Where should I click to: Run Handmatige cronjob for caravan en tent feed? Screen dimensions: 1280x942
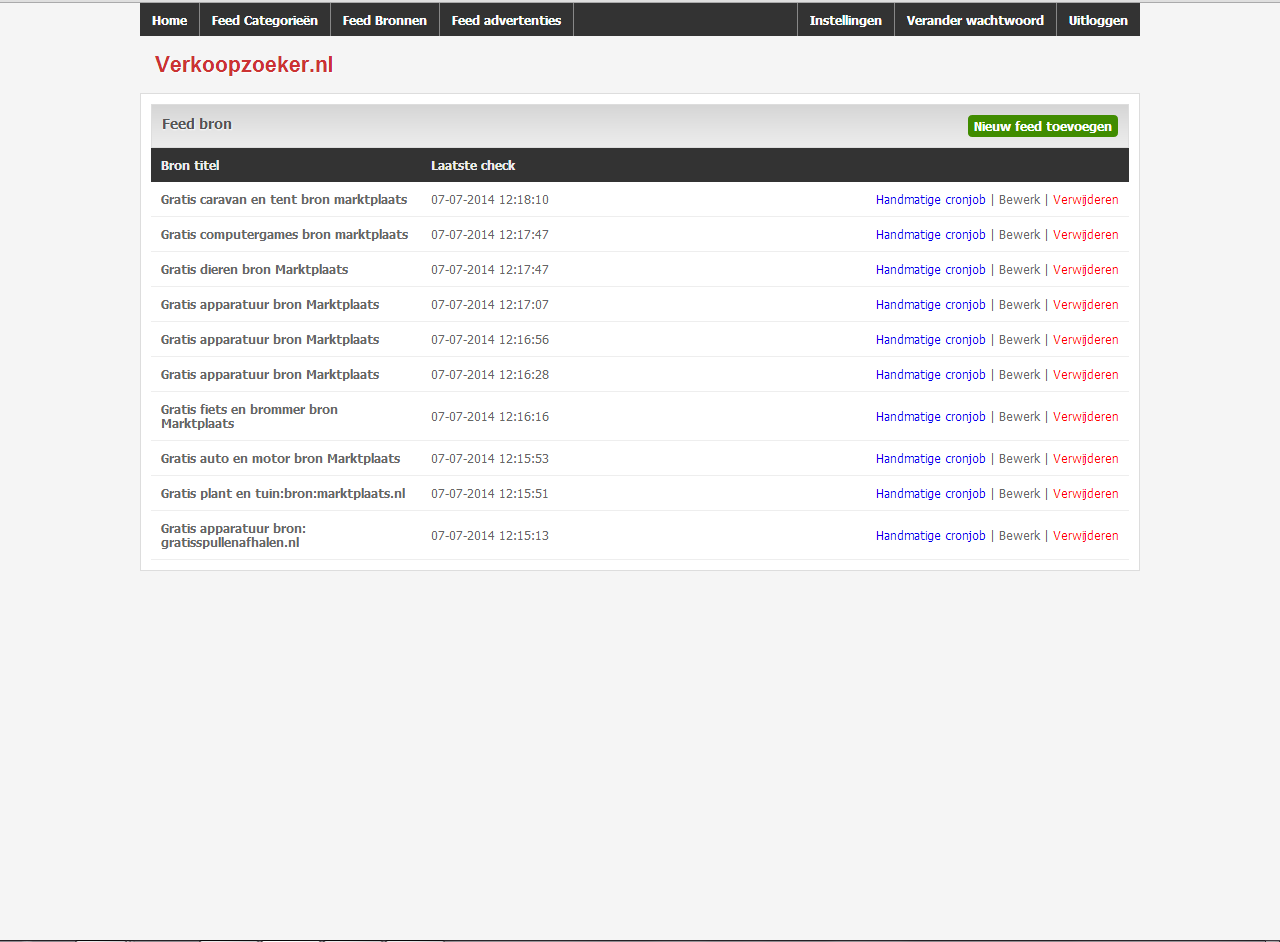point(931,200)
